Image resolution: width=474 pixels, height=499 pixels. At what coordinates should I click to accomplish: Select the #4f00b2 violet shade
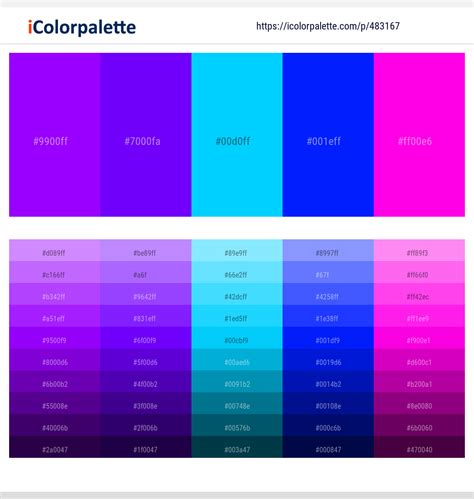click(146, 381)
